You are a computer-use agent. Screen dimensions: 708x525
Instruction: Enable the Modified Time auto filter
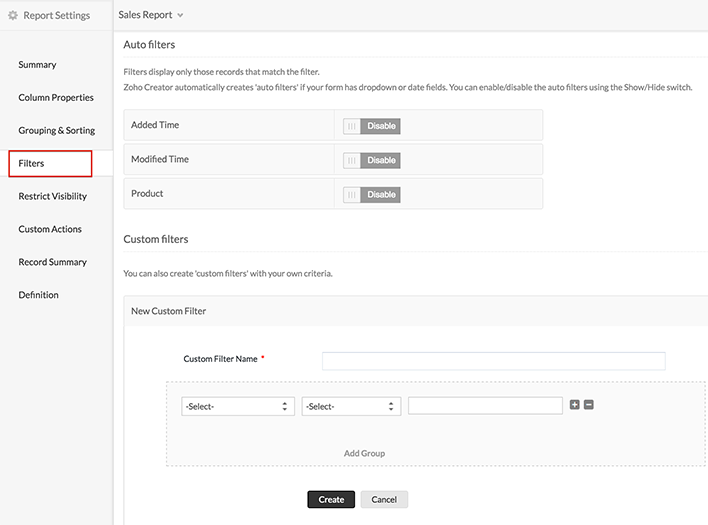pos(371,160)
